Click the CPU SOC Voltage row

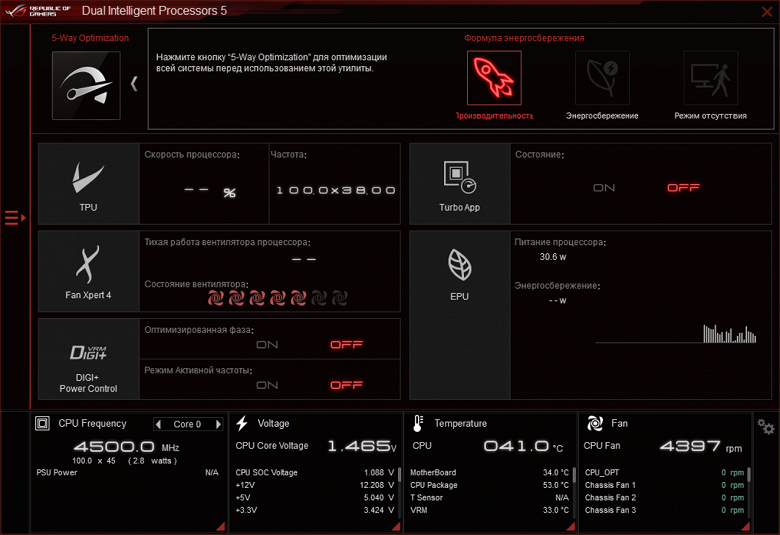314,472
